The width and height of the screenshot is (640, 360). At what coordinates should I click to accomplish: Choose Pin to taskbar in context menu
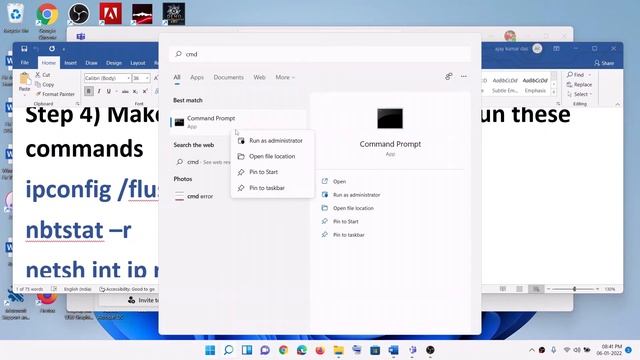(272, 188)
